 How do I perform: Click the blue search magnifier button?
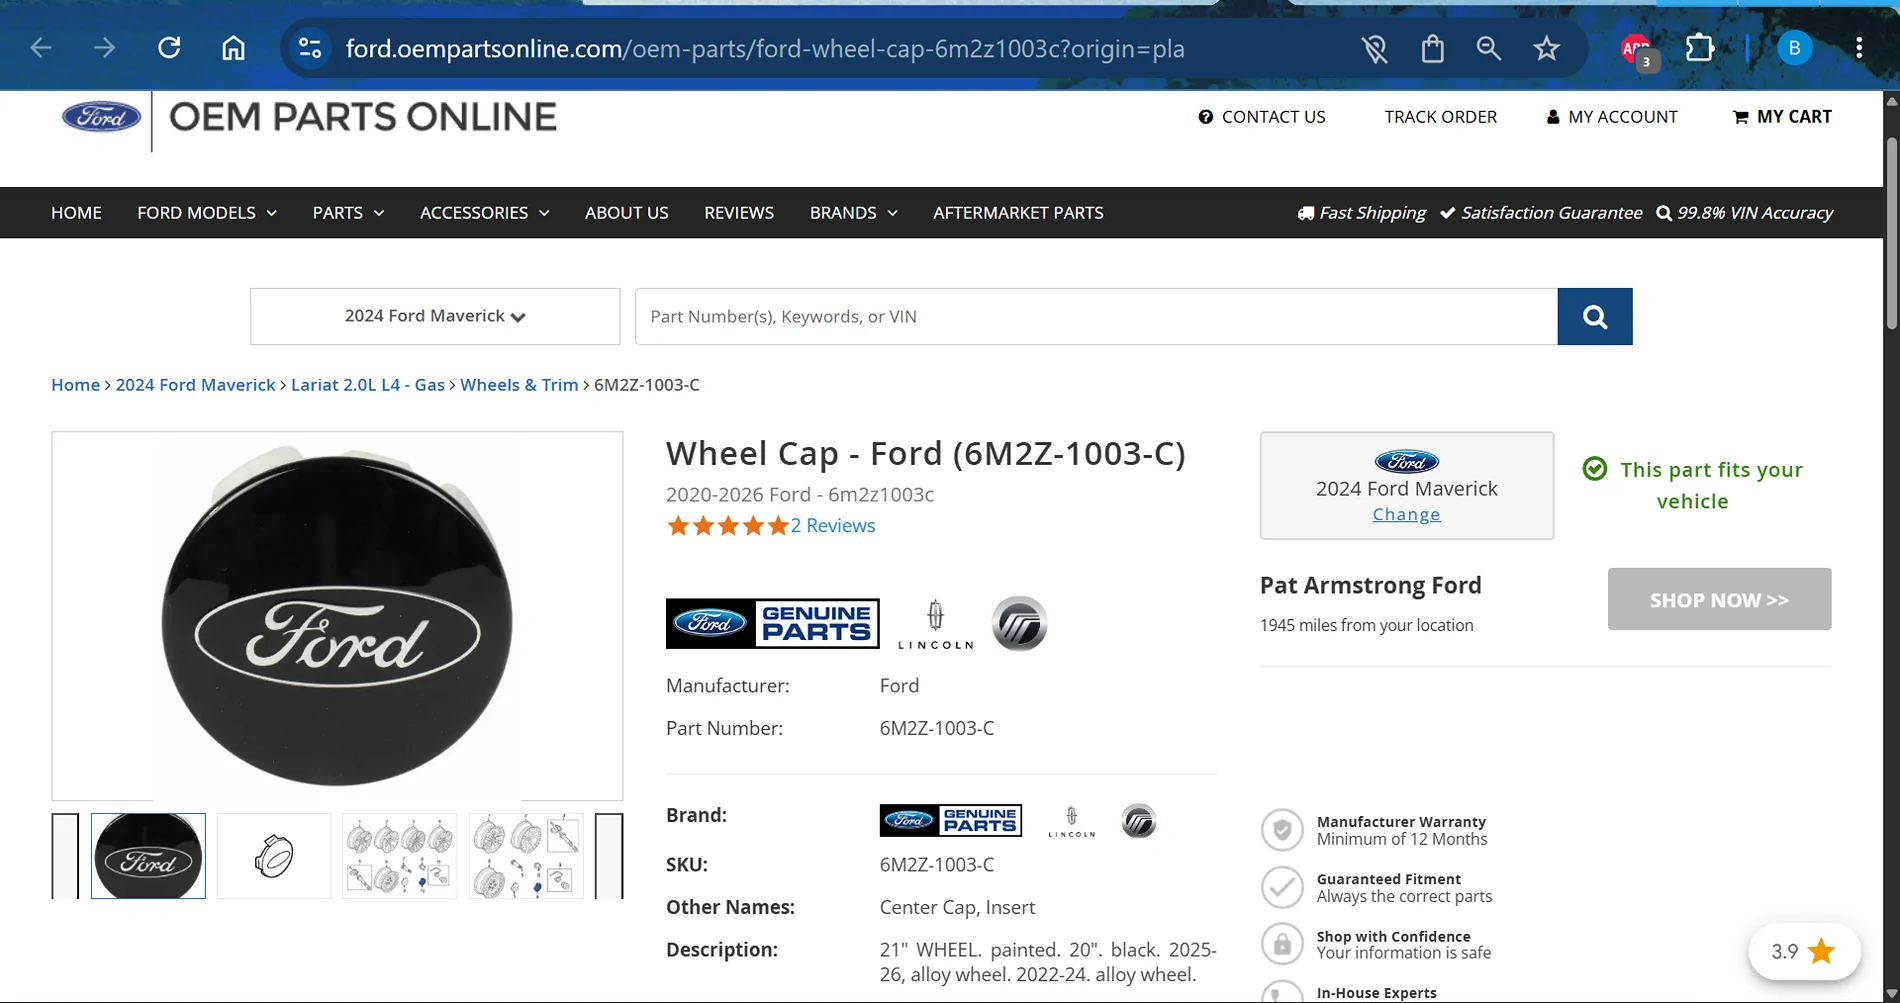[x=1594, y=317]
